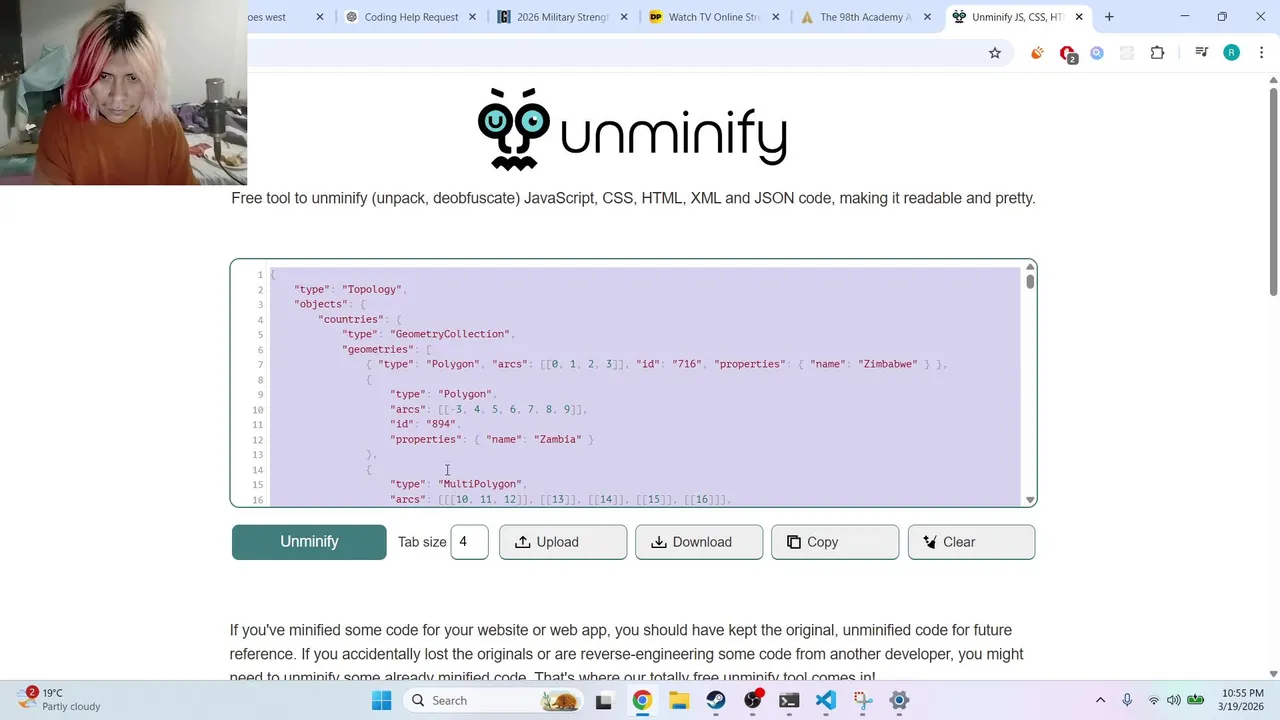Image resolution: width=1280 pixels, height=720 pixels.
Task: Click the Upload button
Action: (563, 542)
